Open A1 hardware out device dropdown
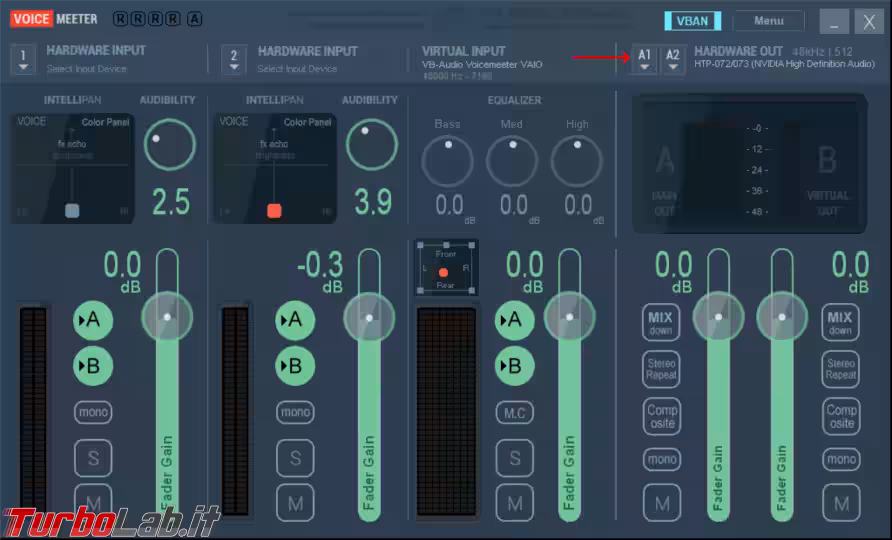The height and width of the screenshot is (540, 892). 644,59
